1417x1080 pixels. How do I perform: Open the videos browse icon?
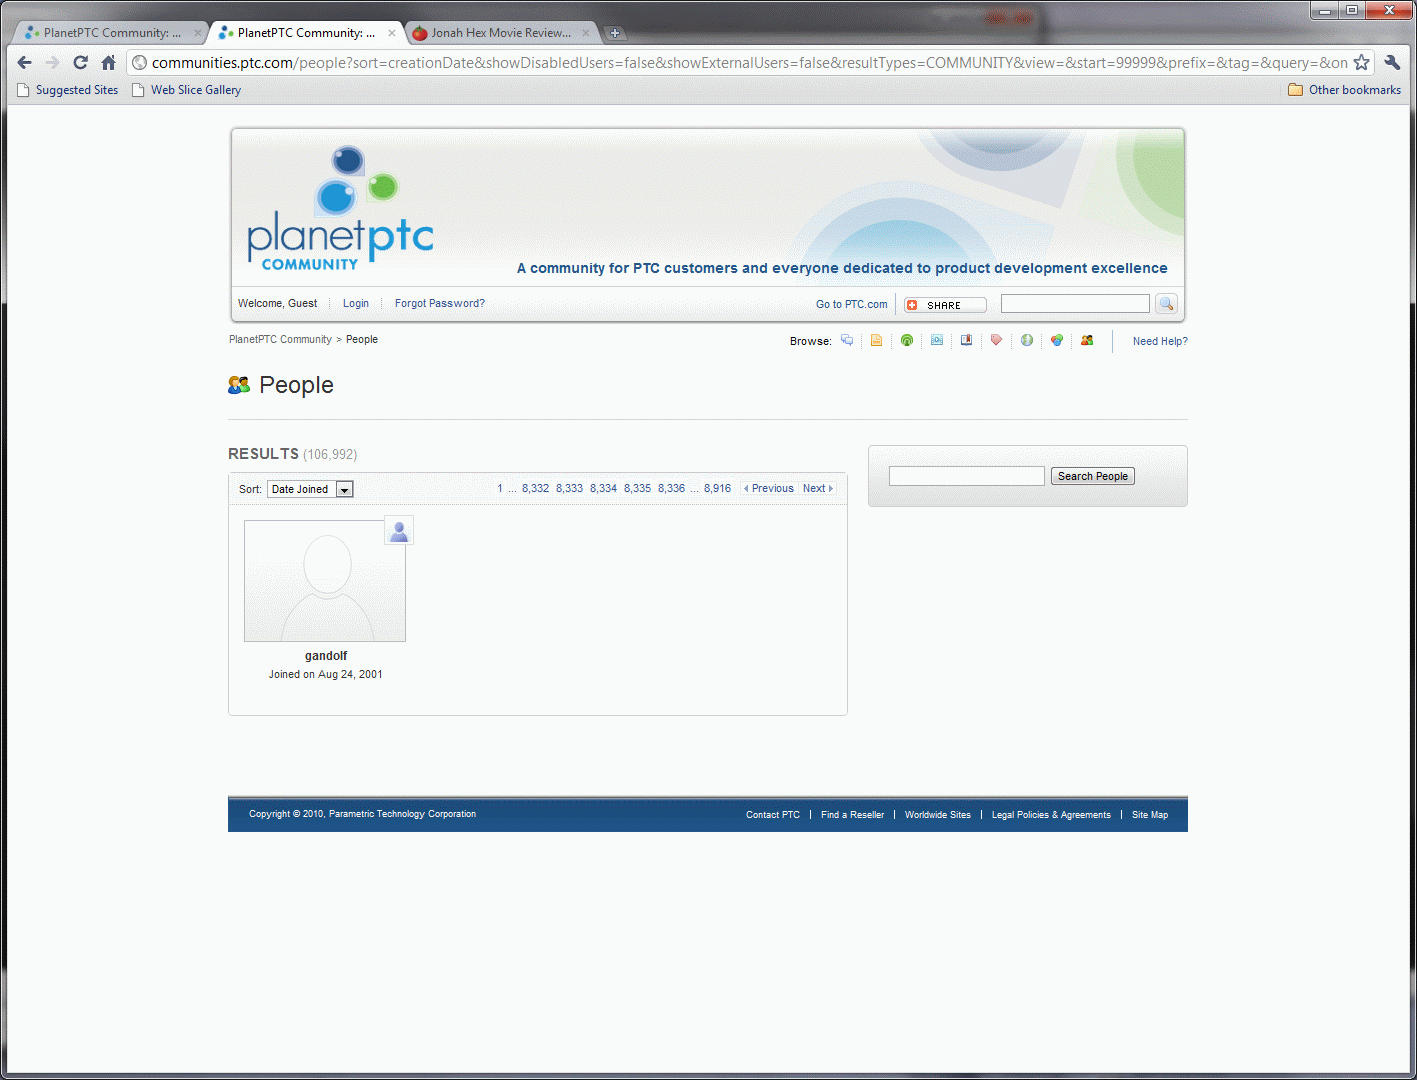[x=937, y=340]
